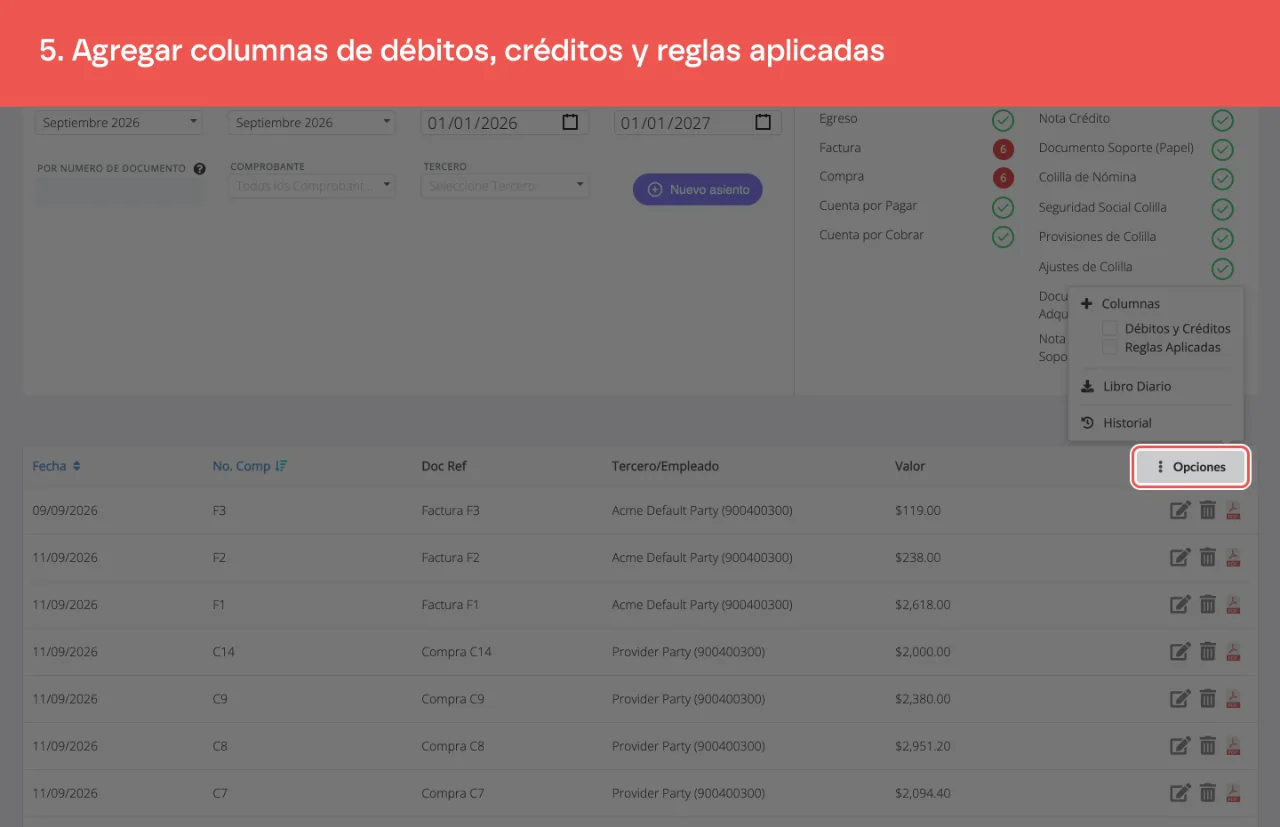Click the trash icon on row C7
This screenshot has height=827, width=1280.
pos(1208,793)
